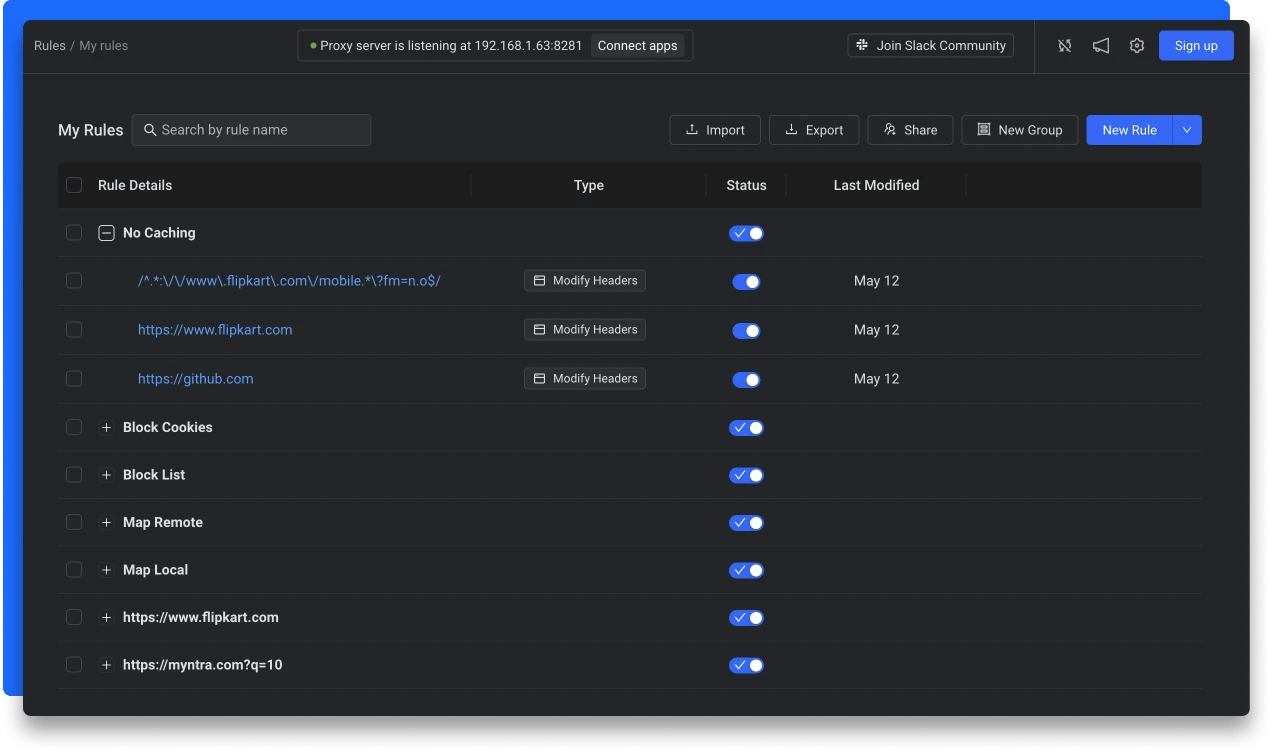Click the New Rule button
This screenshot has height=753, width=1273.
pos(1129,130)
